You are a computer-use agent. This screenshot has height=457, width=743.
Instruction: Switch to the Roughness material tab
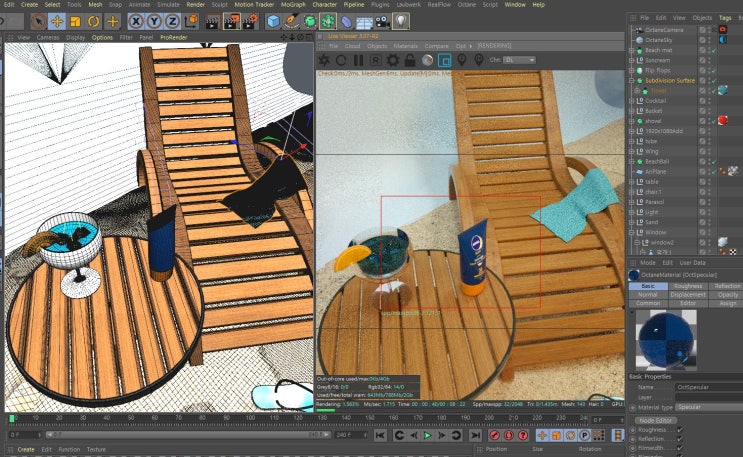pyautogui.click(x=688, y=286)
